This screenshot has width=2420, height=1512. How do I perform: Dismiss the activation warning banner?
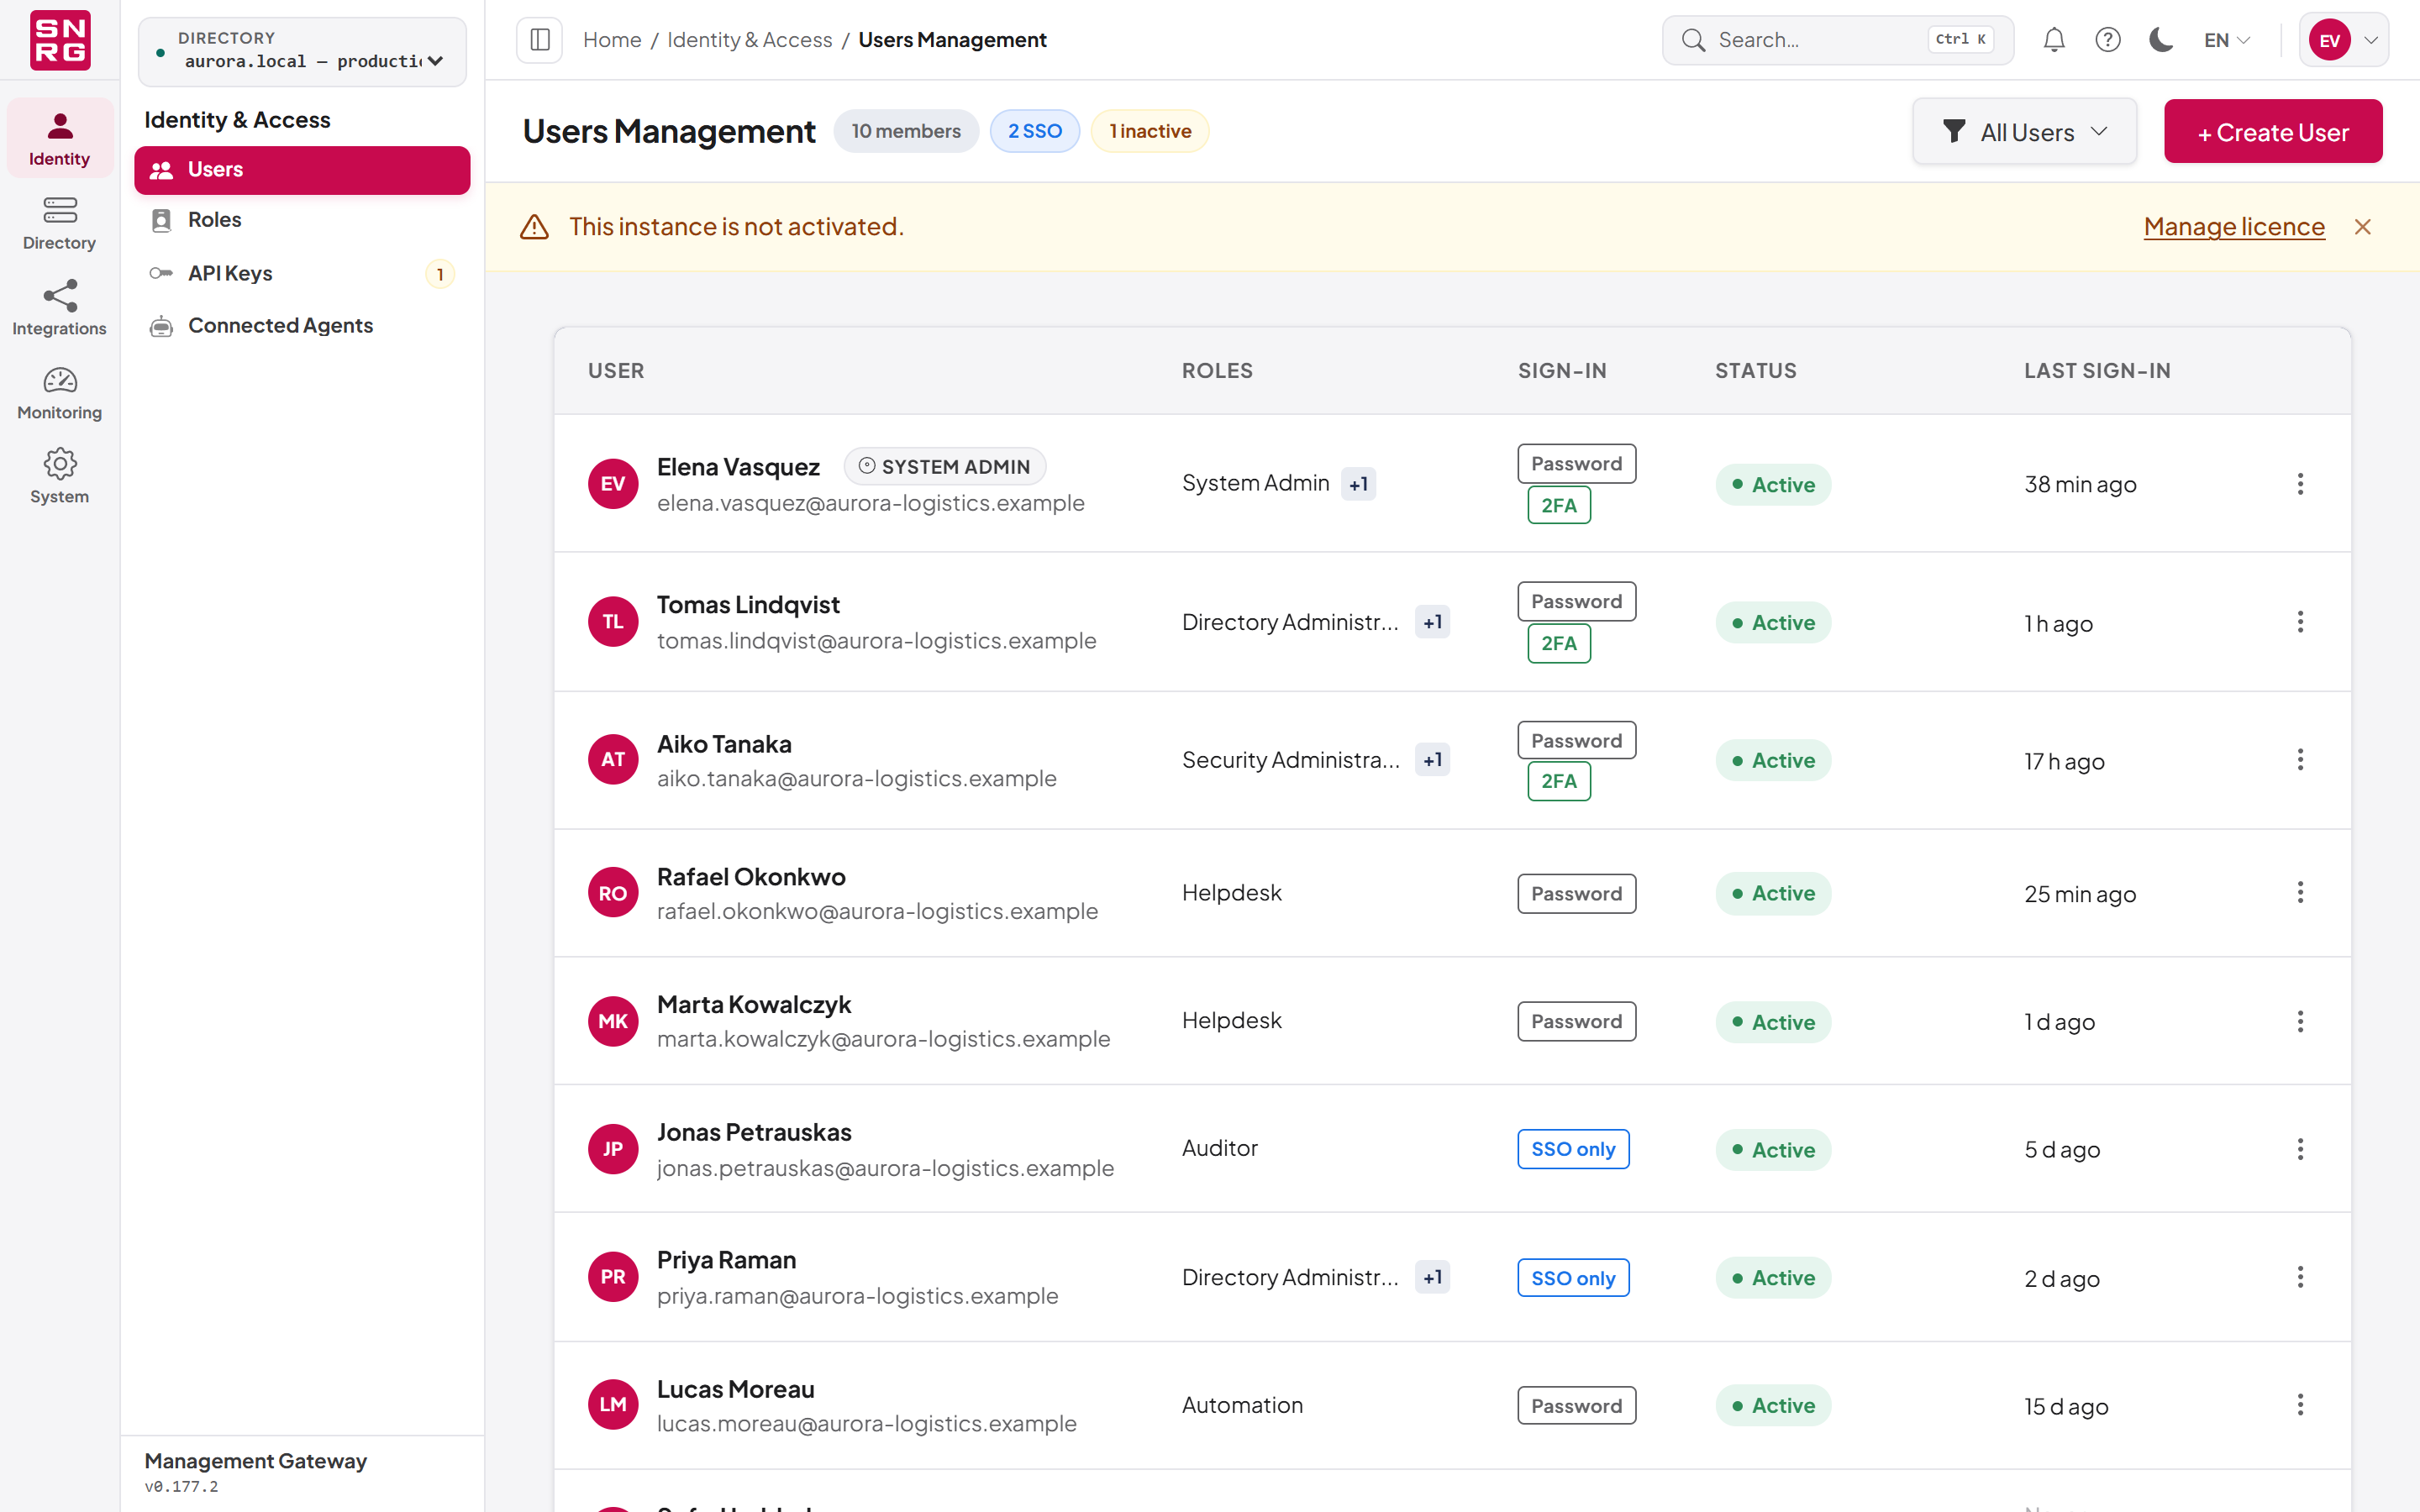pyautogui.click(x=2363, y=227)
